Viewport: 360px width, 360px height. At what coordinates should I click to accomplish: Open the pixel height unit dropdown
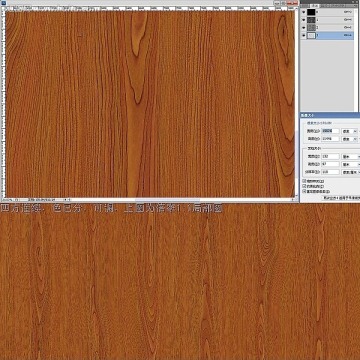point(350,139)
